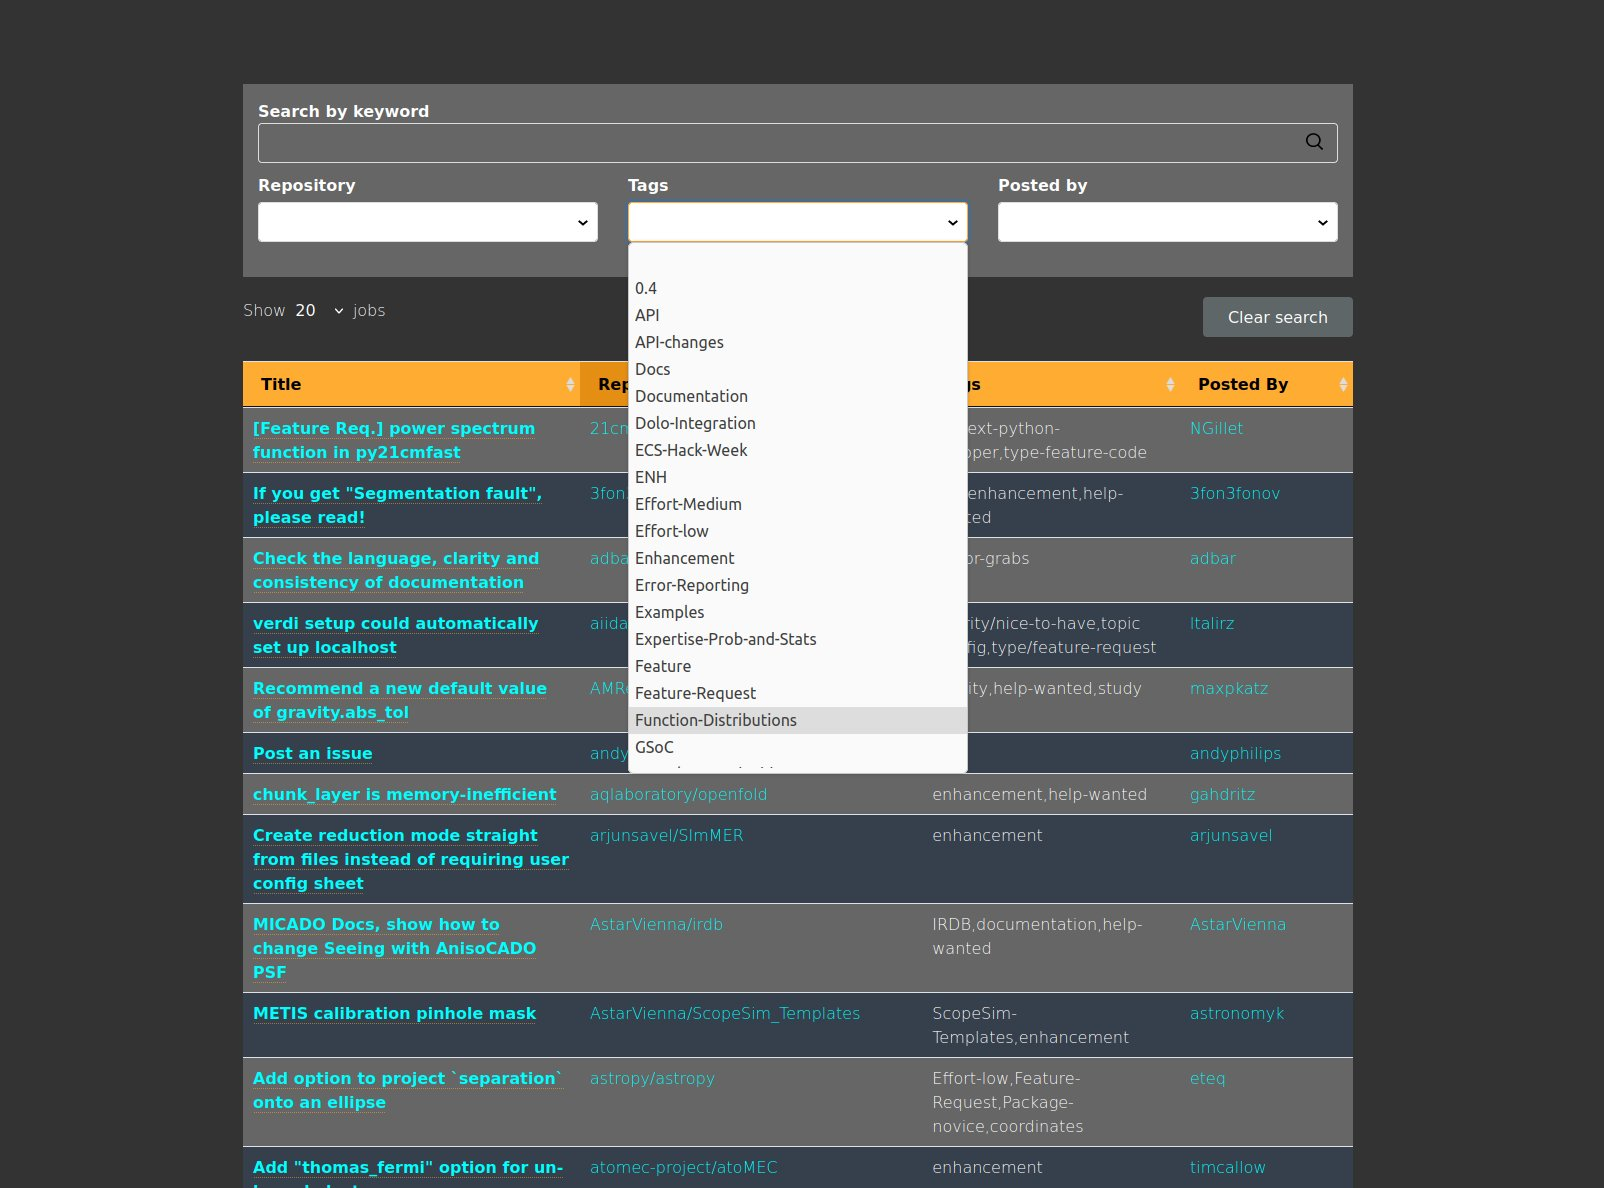Visit the astropy/astropy repository link
This screenshot has width=1604, height=1188.
click(652, 1078)
